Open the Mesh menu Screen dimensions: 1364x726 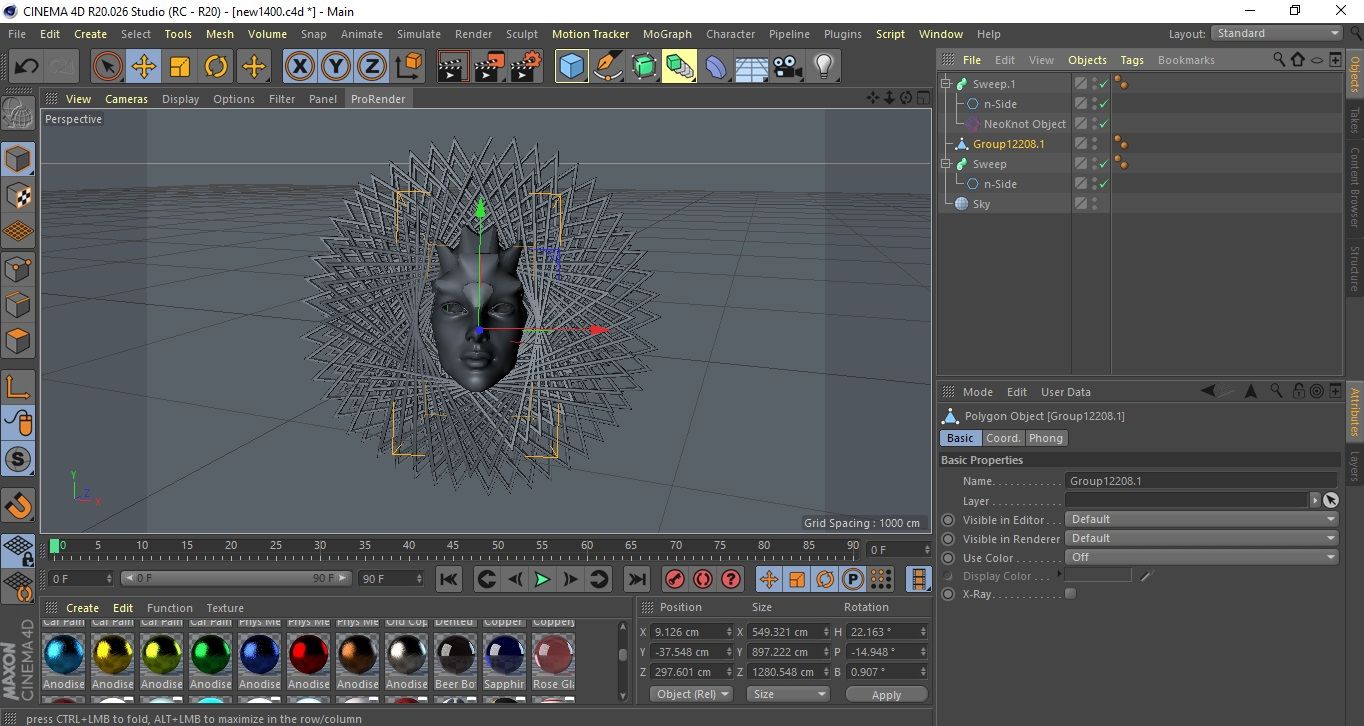click(x=220, y=34)
